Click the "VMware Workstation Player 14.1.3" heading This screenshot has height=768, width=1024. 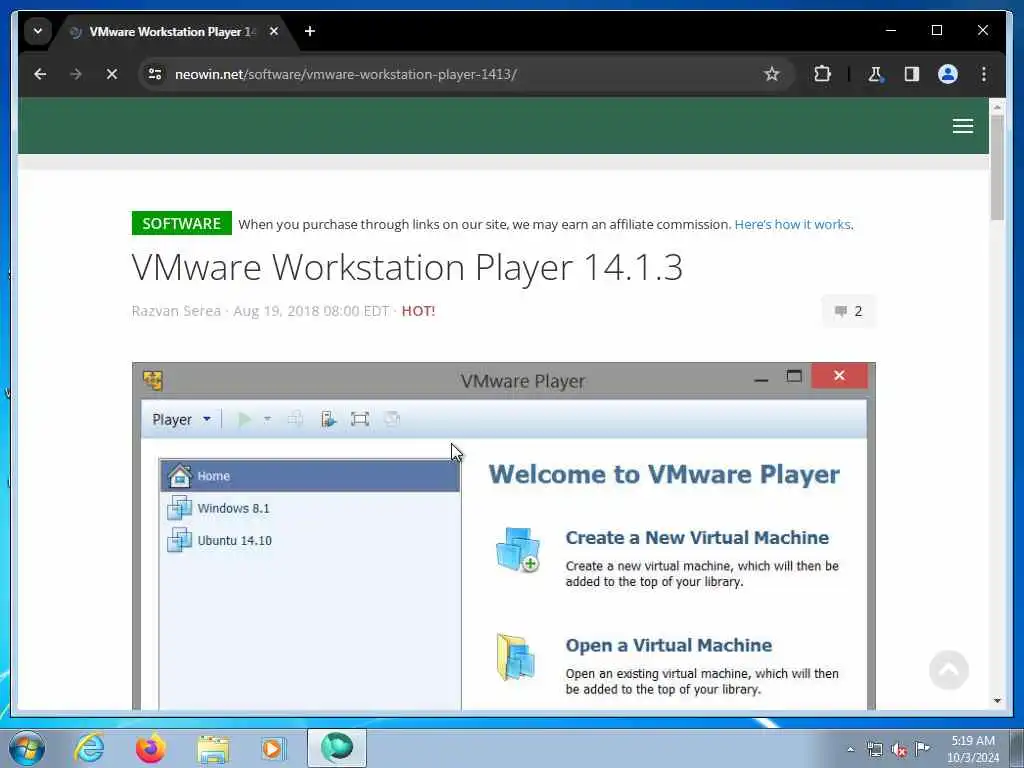(x=407, y=267)
